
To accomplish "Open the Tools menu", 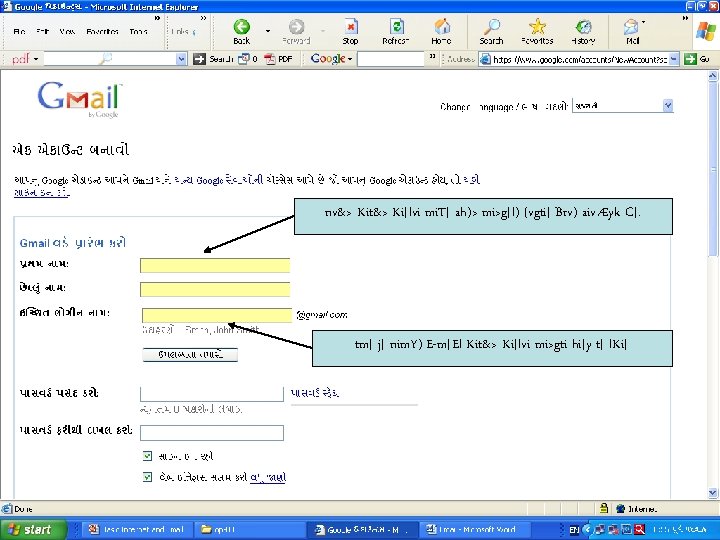I will pos(138,31).
